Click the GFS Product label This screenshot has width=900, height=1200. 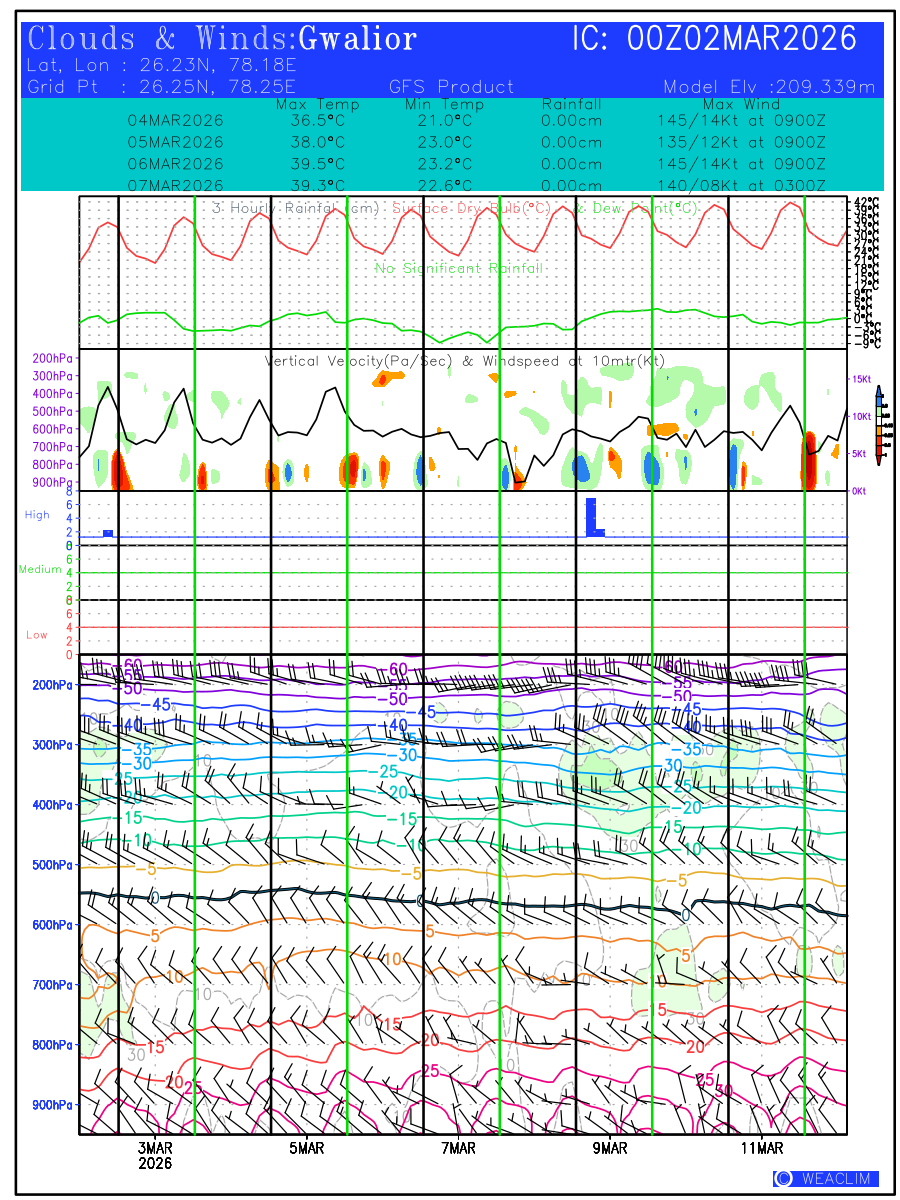[x=451, y=87]
